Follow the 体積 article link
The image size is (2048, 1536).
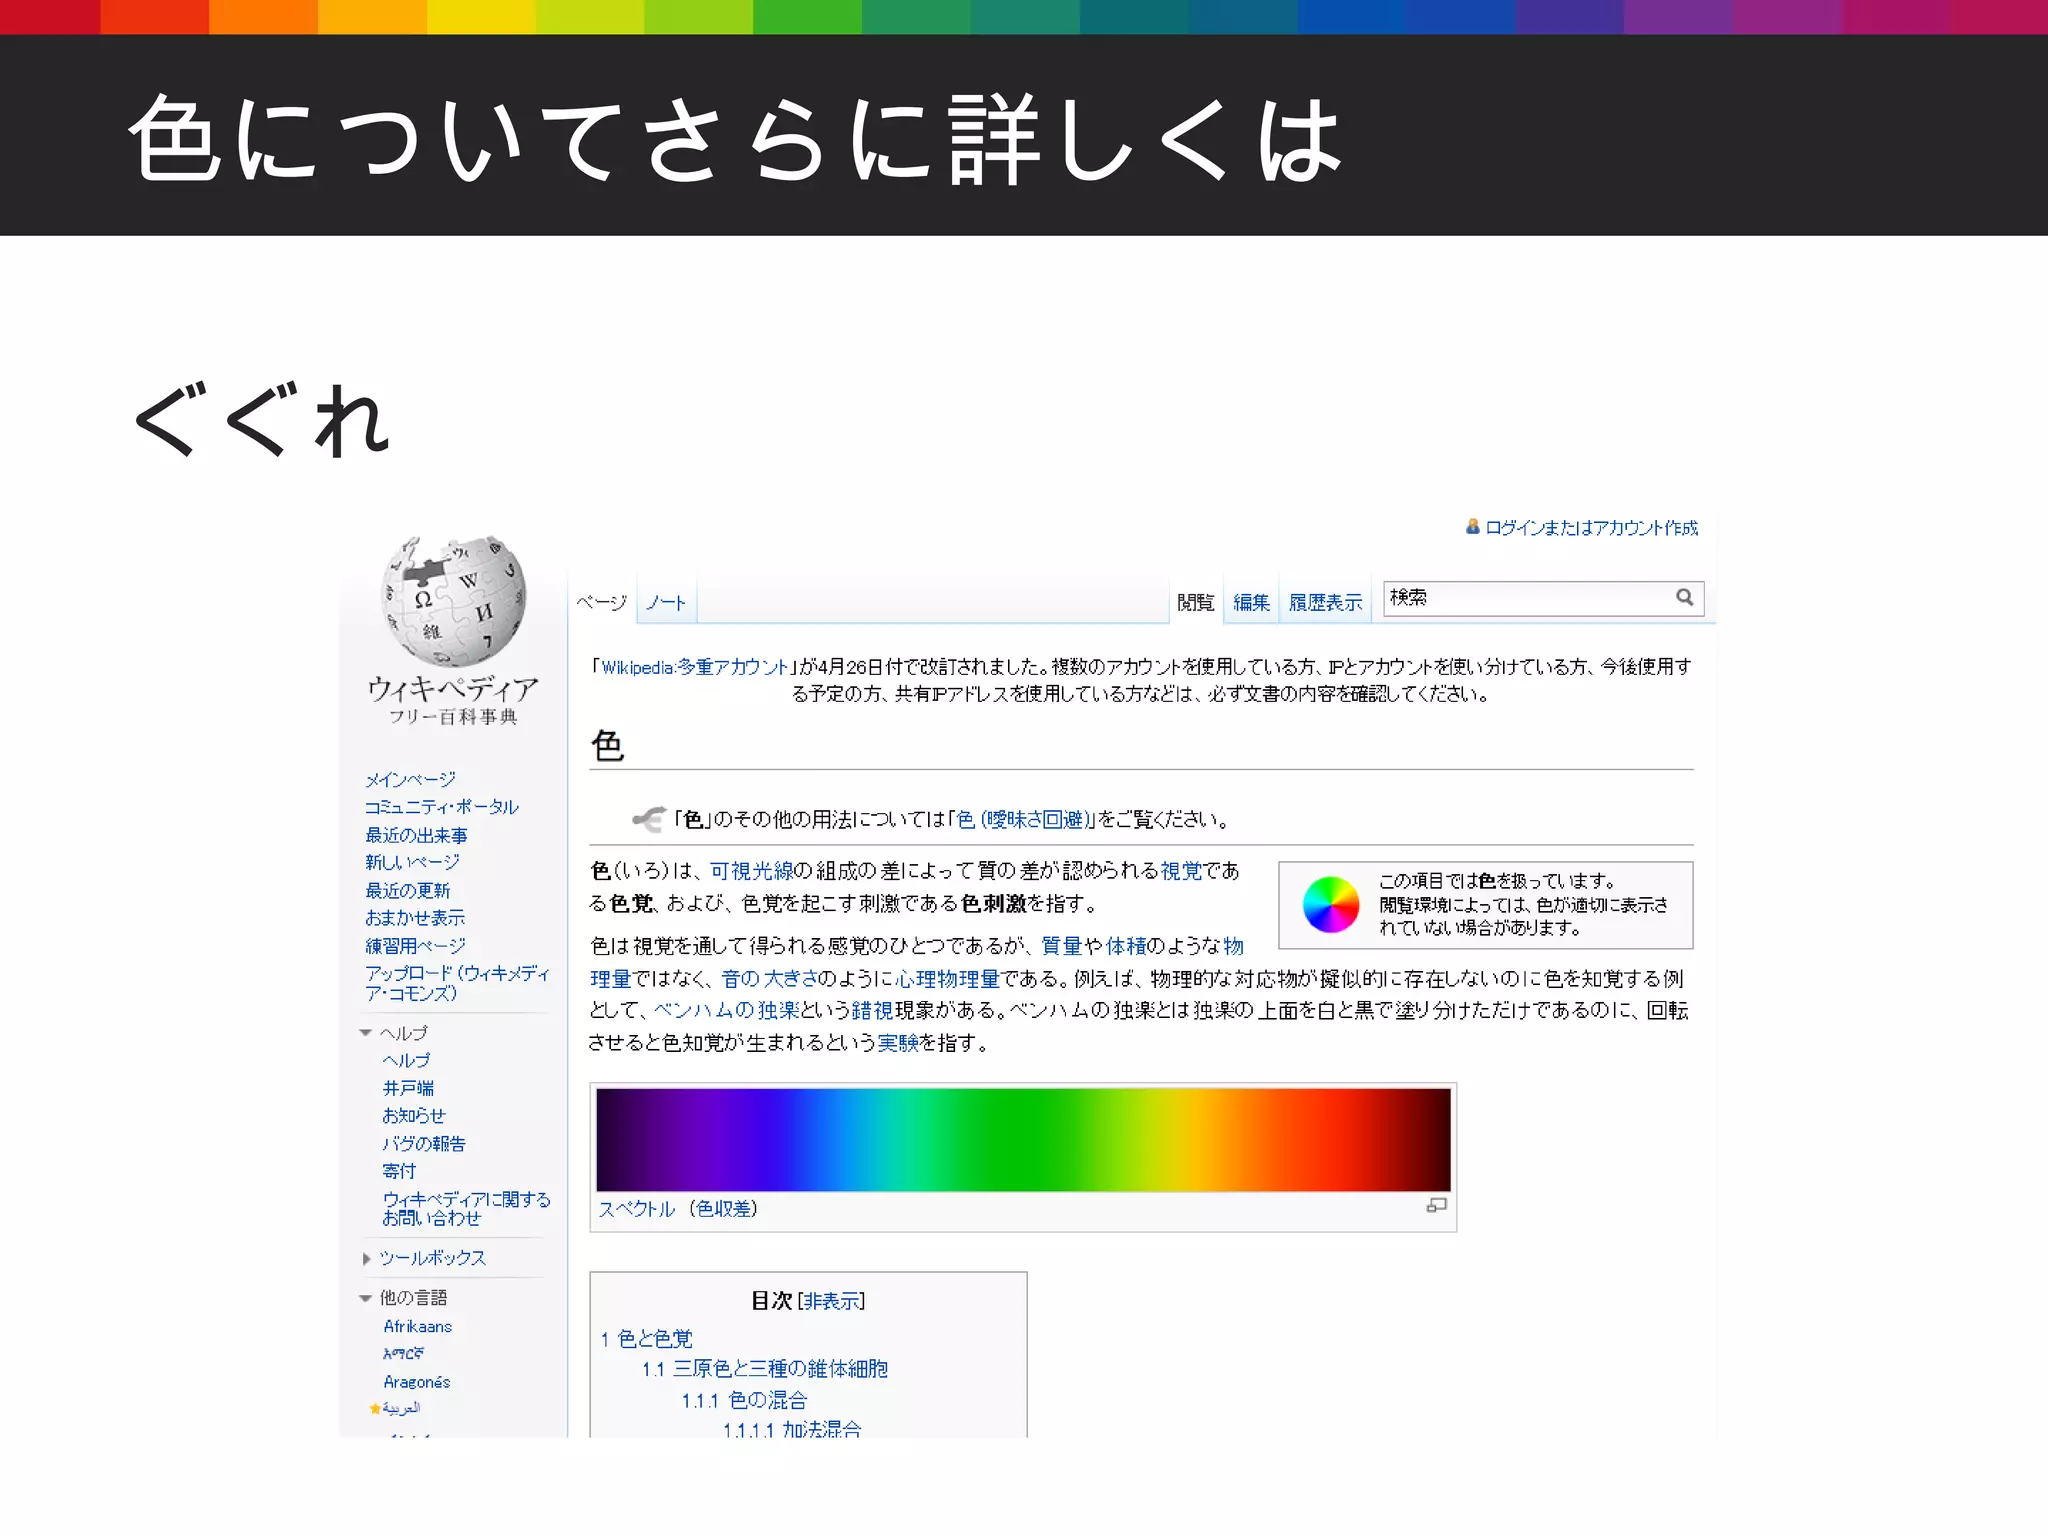(1126, 945)
